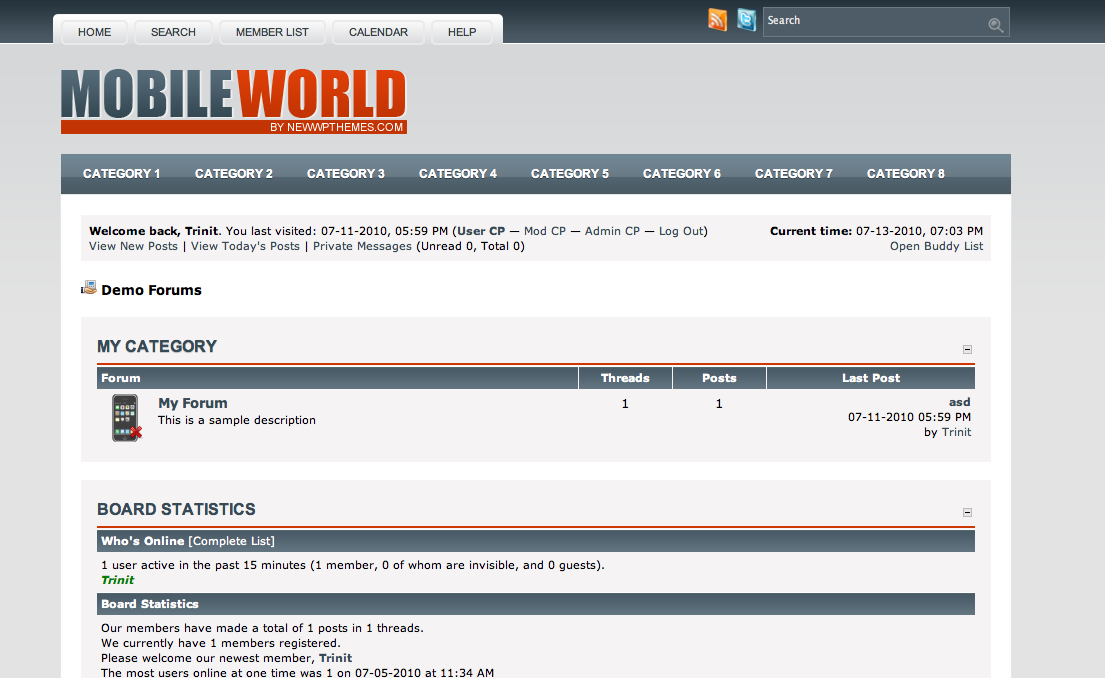1105x678 pixels.
Task: Open the My Forum title link
Action: tap(192, 403)
